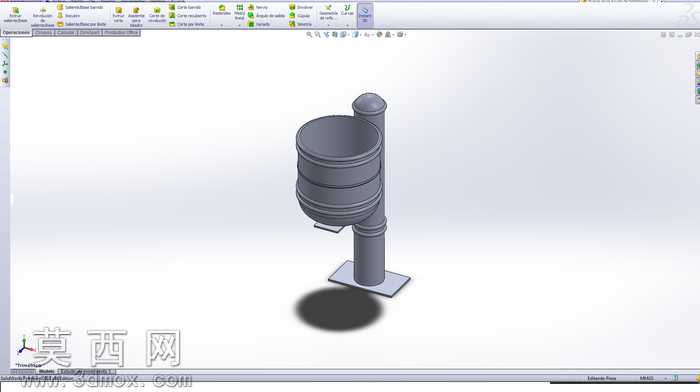
Task: Switch to the Croquis tab
Action: [x=43, y=33]
